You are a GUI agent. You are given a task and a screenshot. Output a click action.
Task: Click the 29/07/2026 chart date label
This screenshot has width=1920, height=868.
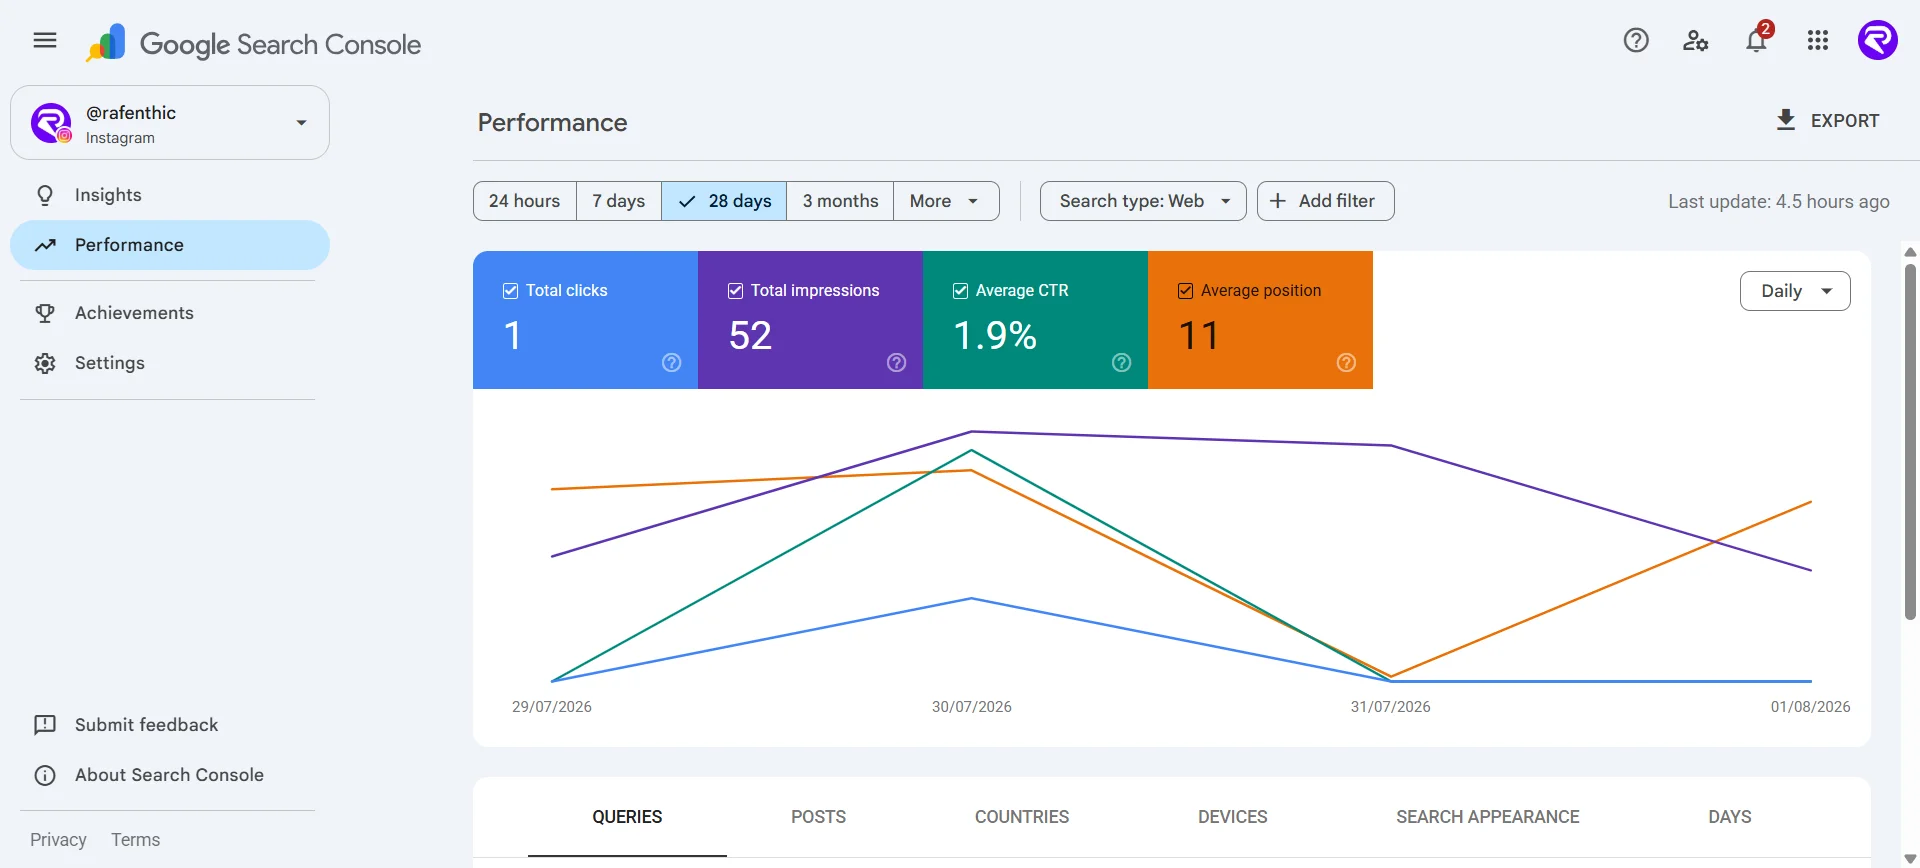tap(552, 707)
